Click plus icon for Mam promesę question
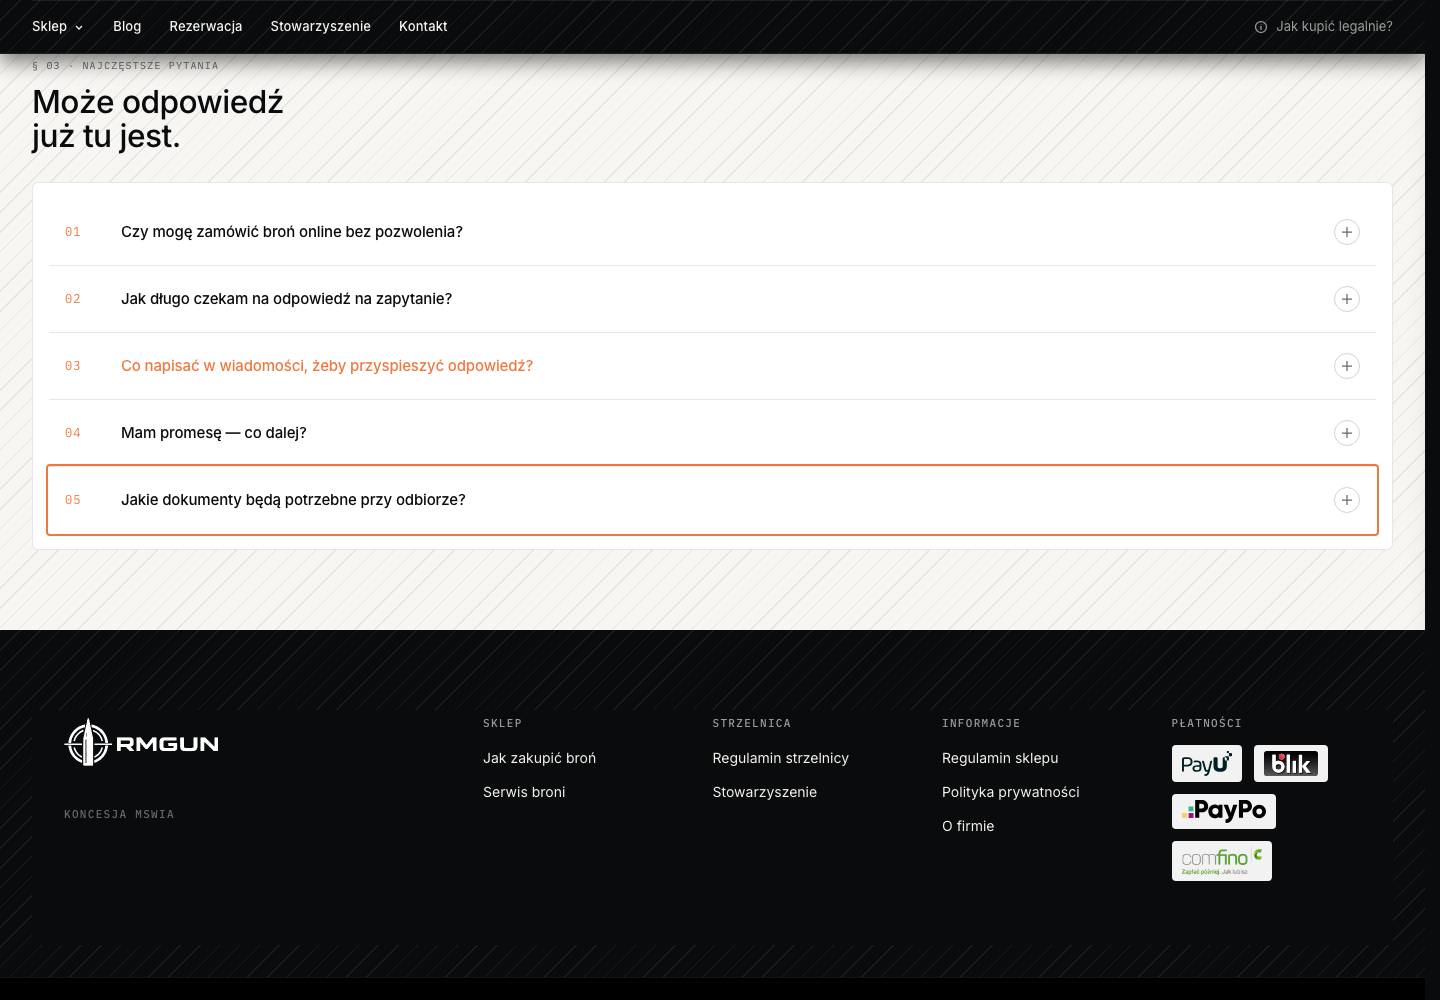The width and height of the screenshot is (1440, 1000). click(1347, 433)
